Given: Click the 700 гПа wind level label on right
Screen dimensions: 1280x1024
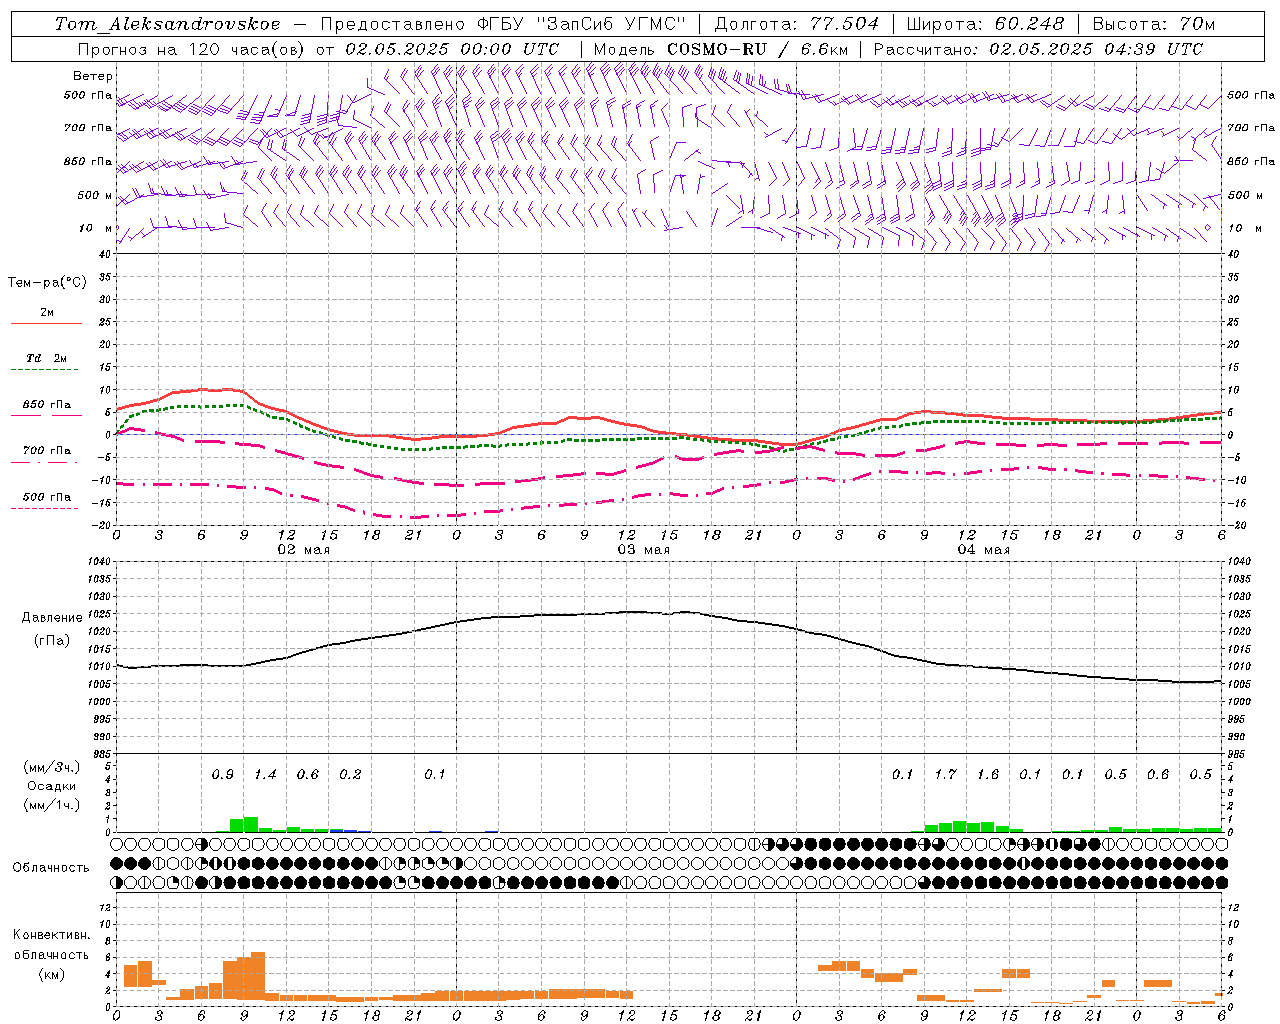Looking at the screenshot, I should tap(1251, 128).
